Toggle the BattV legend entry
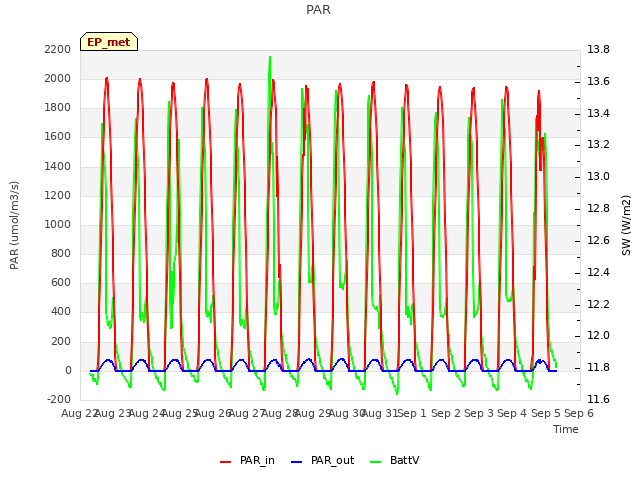The height and width of the screenshot is (480, 640). point(394,461)
